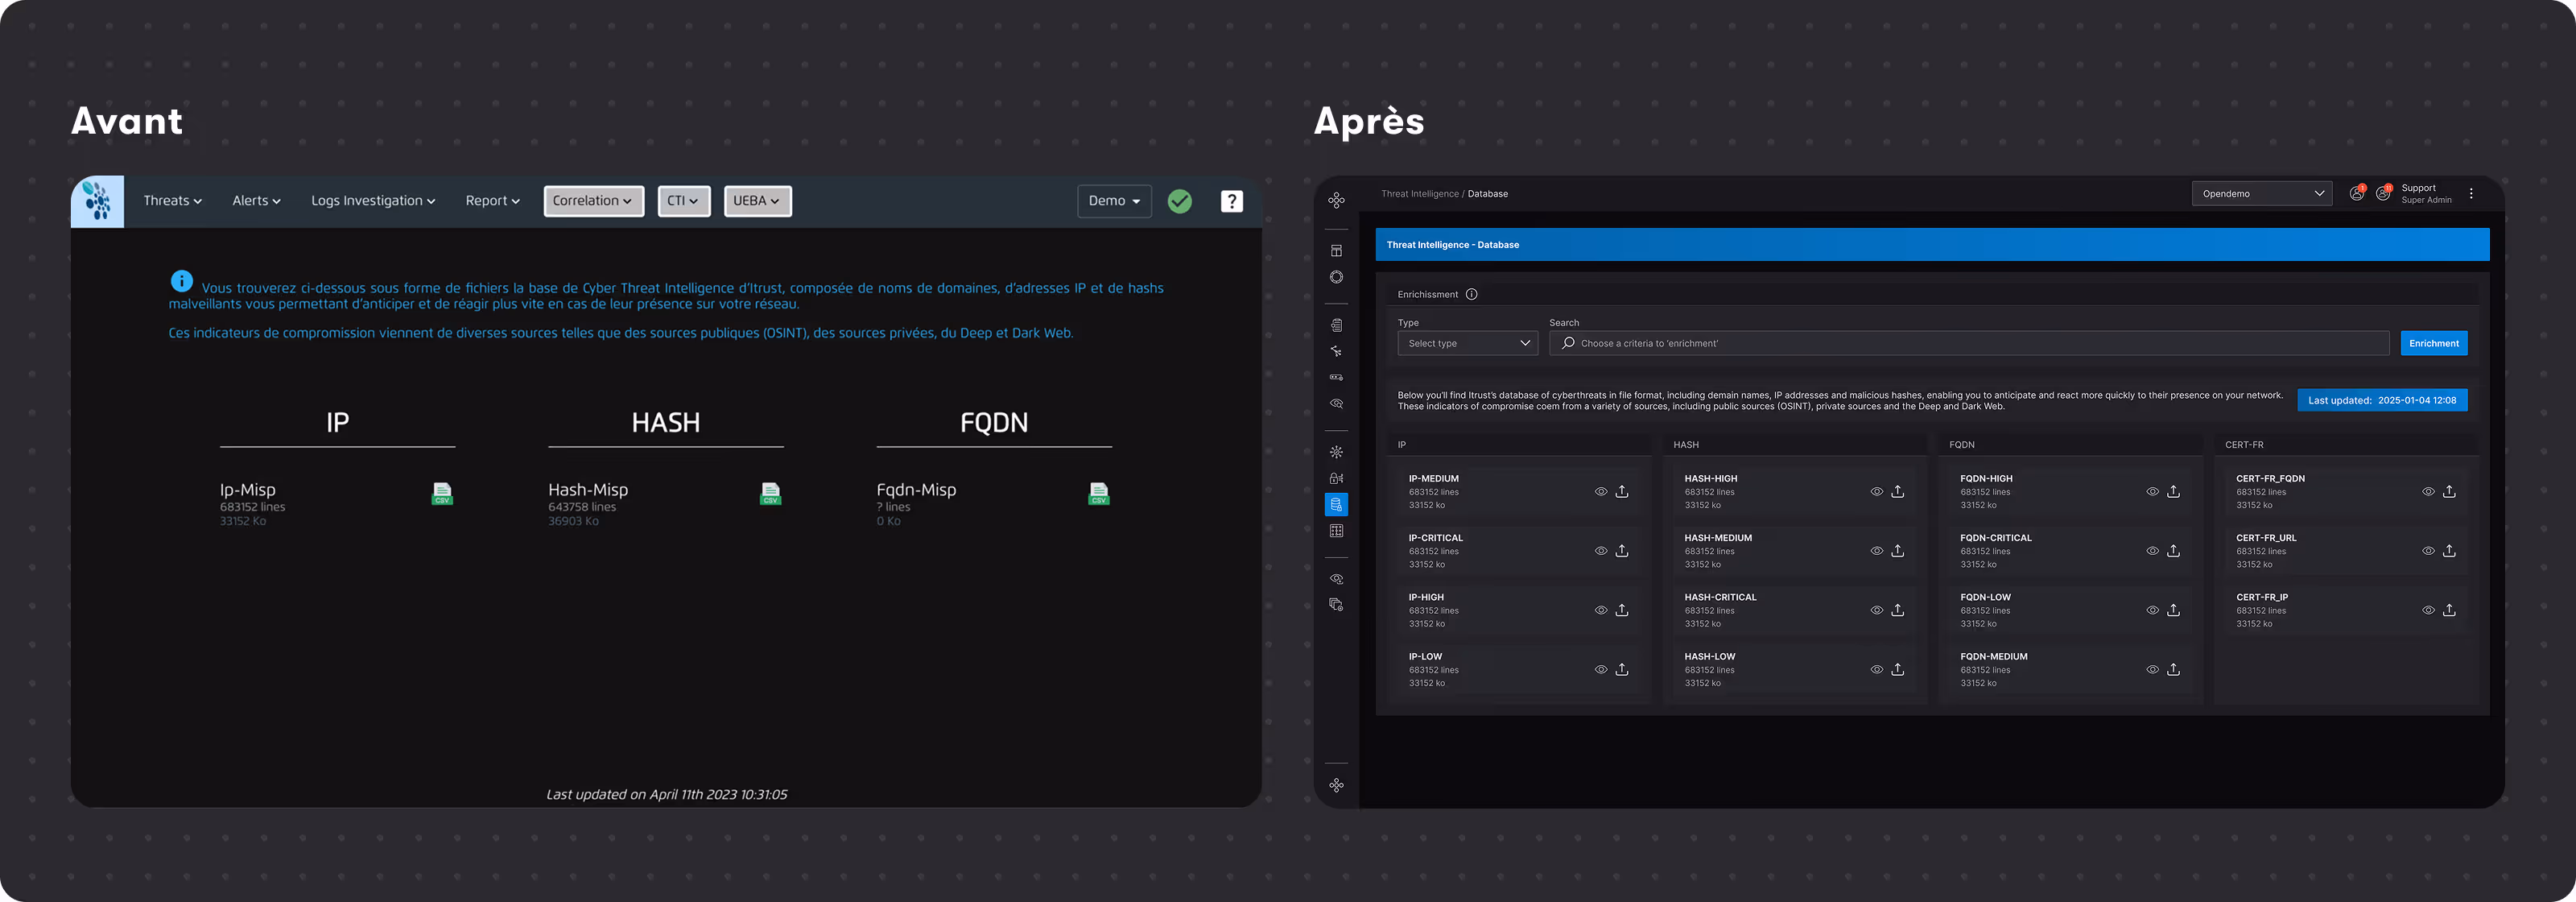Click the top sidebar logo in Après panel
Viewport: 2576px width, 902px height.
1336,200
